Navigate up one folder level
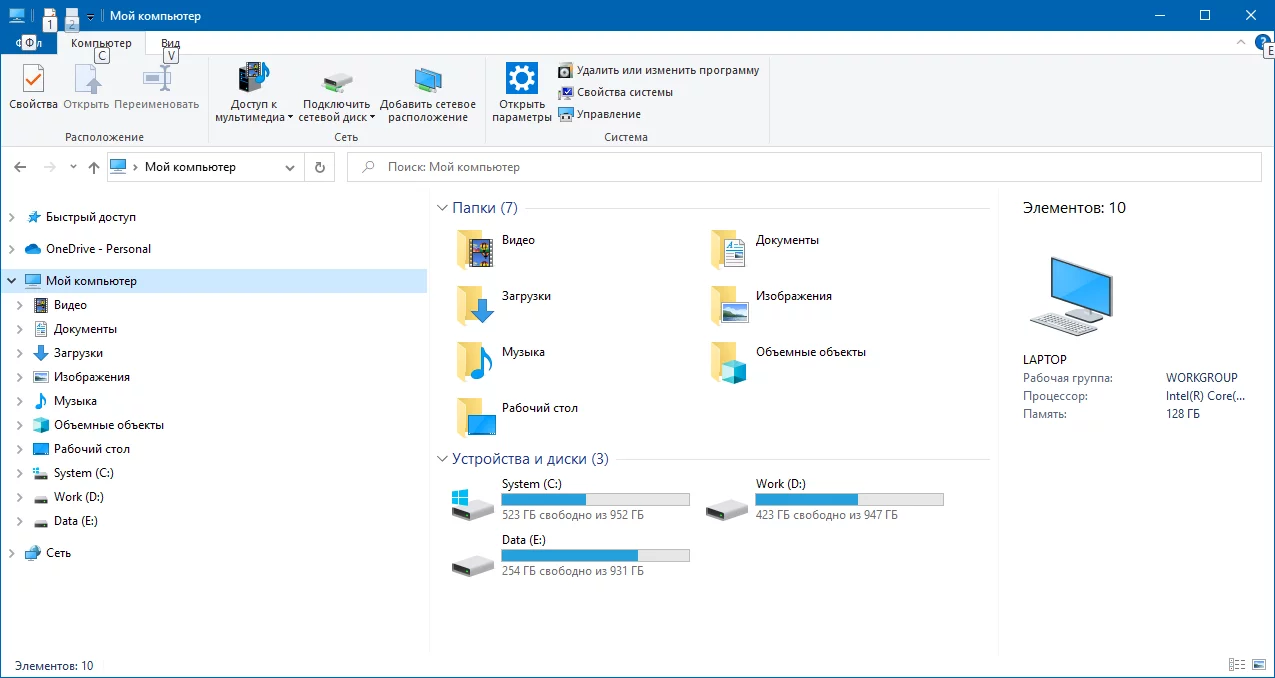1275x678 pixels. [x=93, y=167]
